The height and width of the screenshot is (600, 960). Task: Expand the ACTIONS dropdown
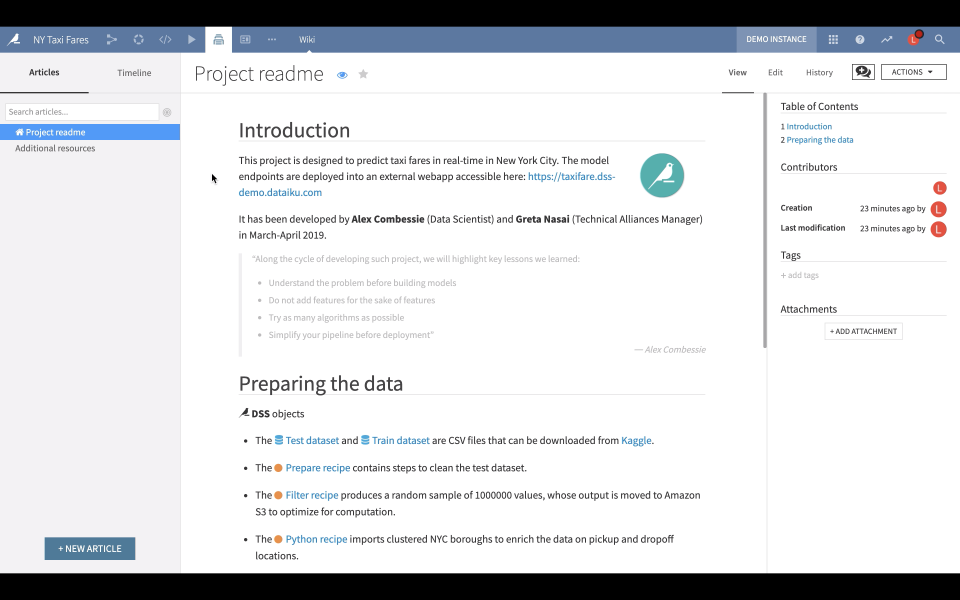pos(913,72)
